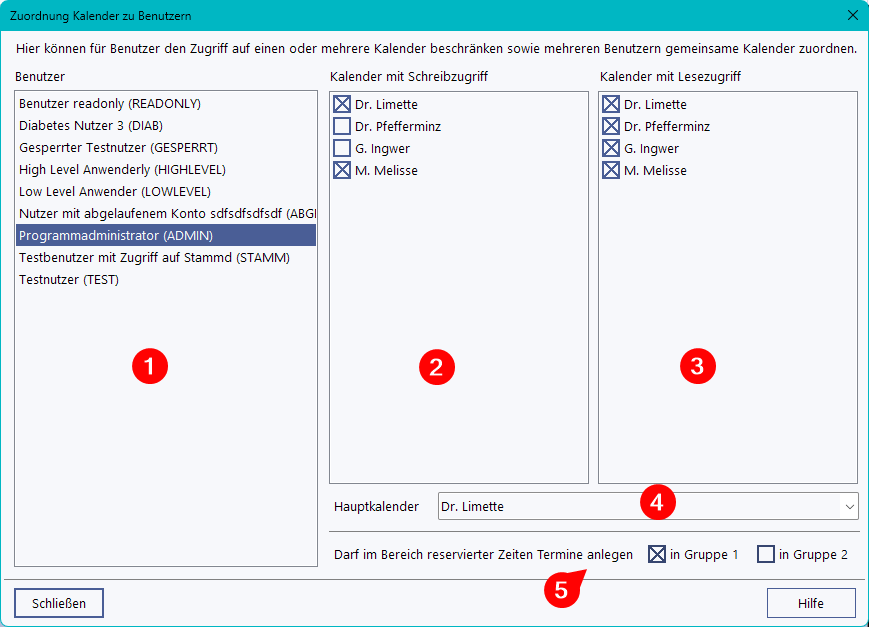The image size is (869, 627).
Task: Select Testbenutzer mit Zugriff auf Stammd (STAMM)
Action: pyautogui.click(x=154, y=258)
